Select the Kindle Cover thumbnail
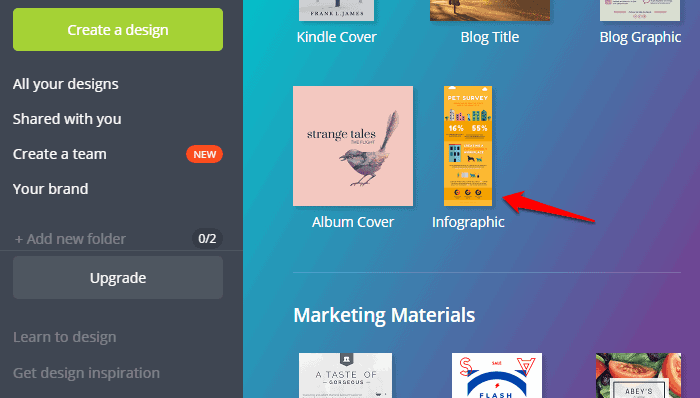 pyautogui.click(x=337, y=10)
